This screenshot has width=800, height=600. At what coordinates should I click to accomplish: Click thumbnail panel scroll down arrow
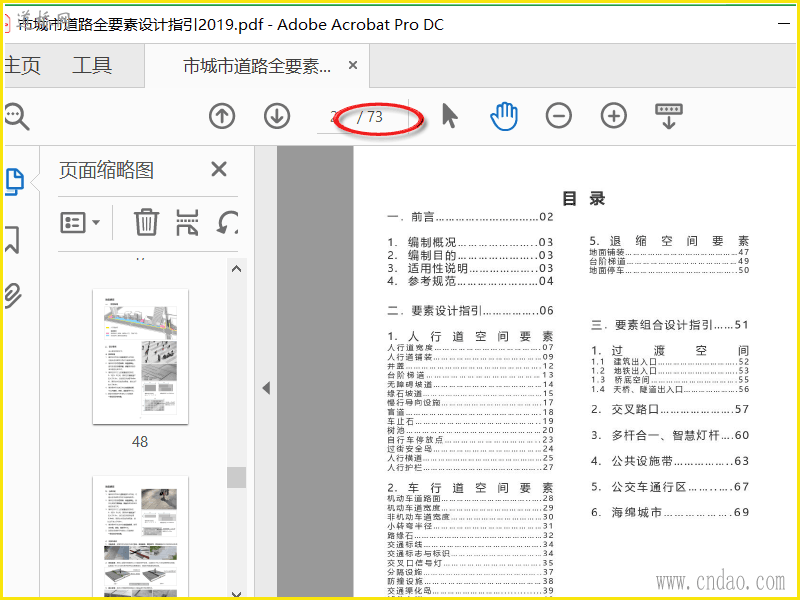click(x=236, y=594)
